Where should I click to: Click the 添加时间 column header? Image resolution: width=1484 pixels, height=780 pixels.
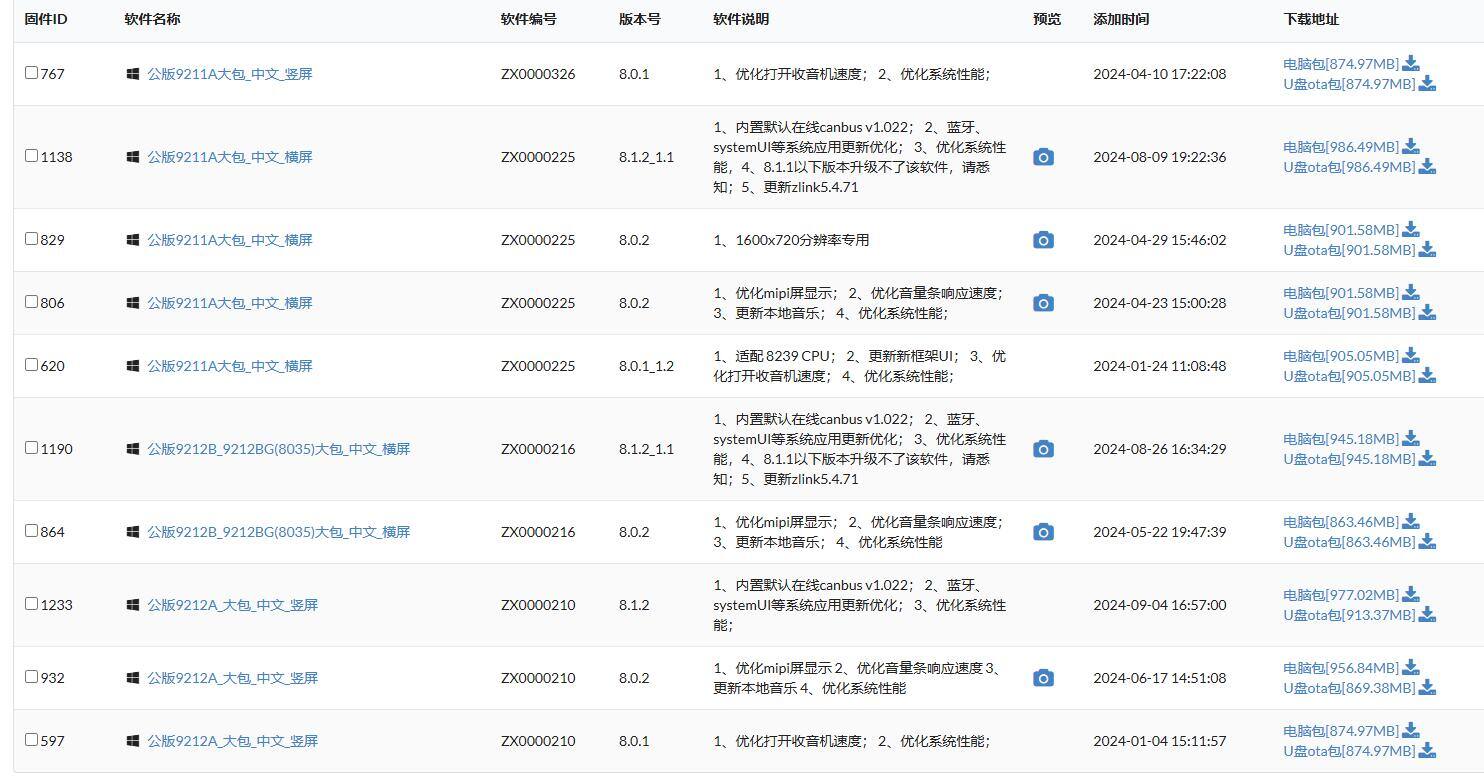(x=1121, y=18)
